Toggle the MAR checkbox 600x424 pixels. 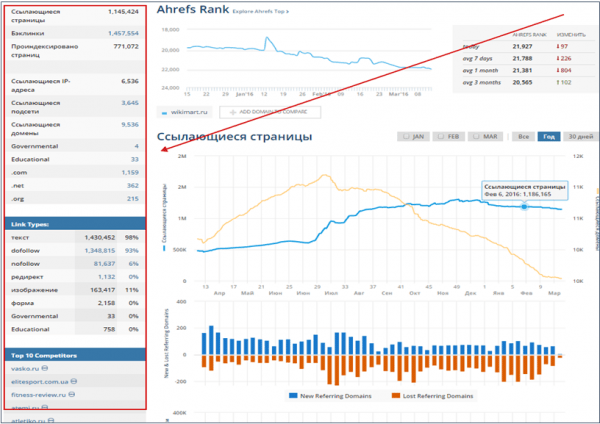point(476,136)
